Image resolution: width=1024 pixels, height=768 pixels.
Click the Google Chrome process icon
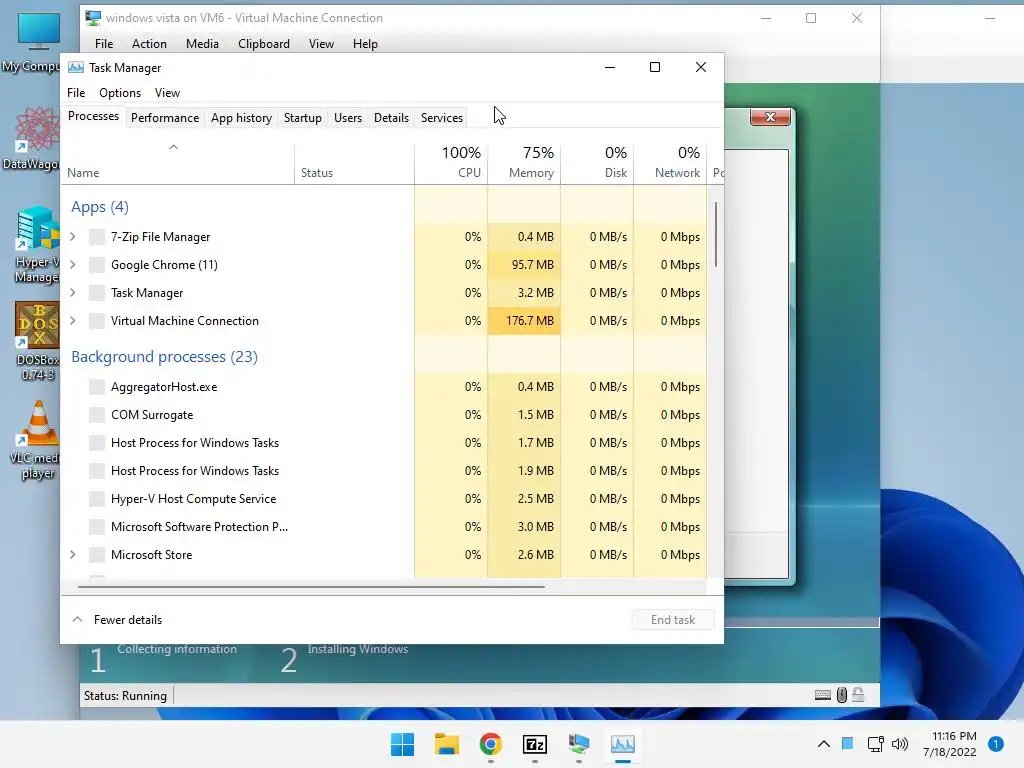(x=97, y=265)
